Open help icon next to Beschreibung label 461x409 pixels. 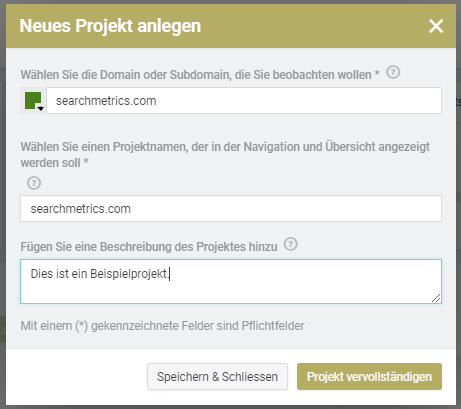[x=291, y=244]
